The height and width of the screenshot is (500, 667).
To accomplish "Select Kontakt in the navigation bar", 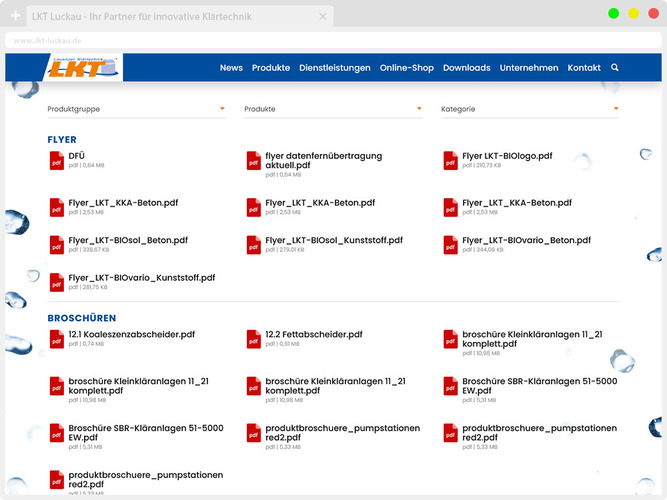I will tap(584, 68).
